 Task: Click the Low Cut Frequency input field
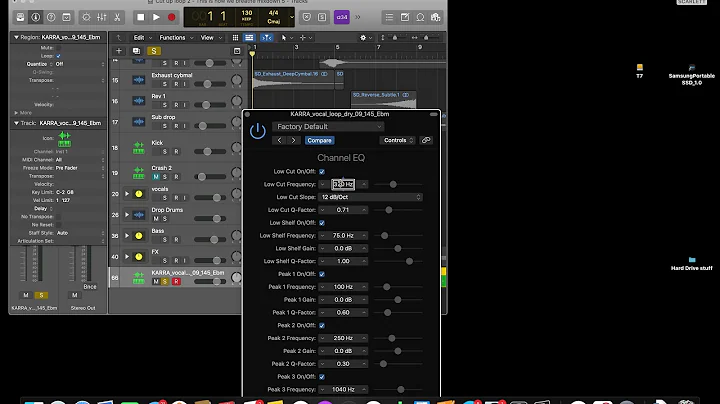click(x=343, y=185)
